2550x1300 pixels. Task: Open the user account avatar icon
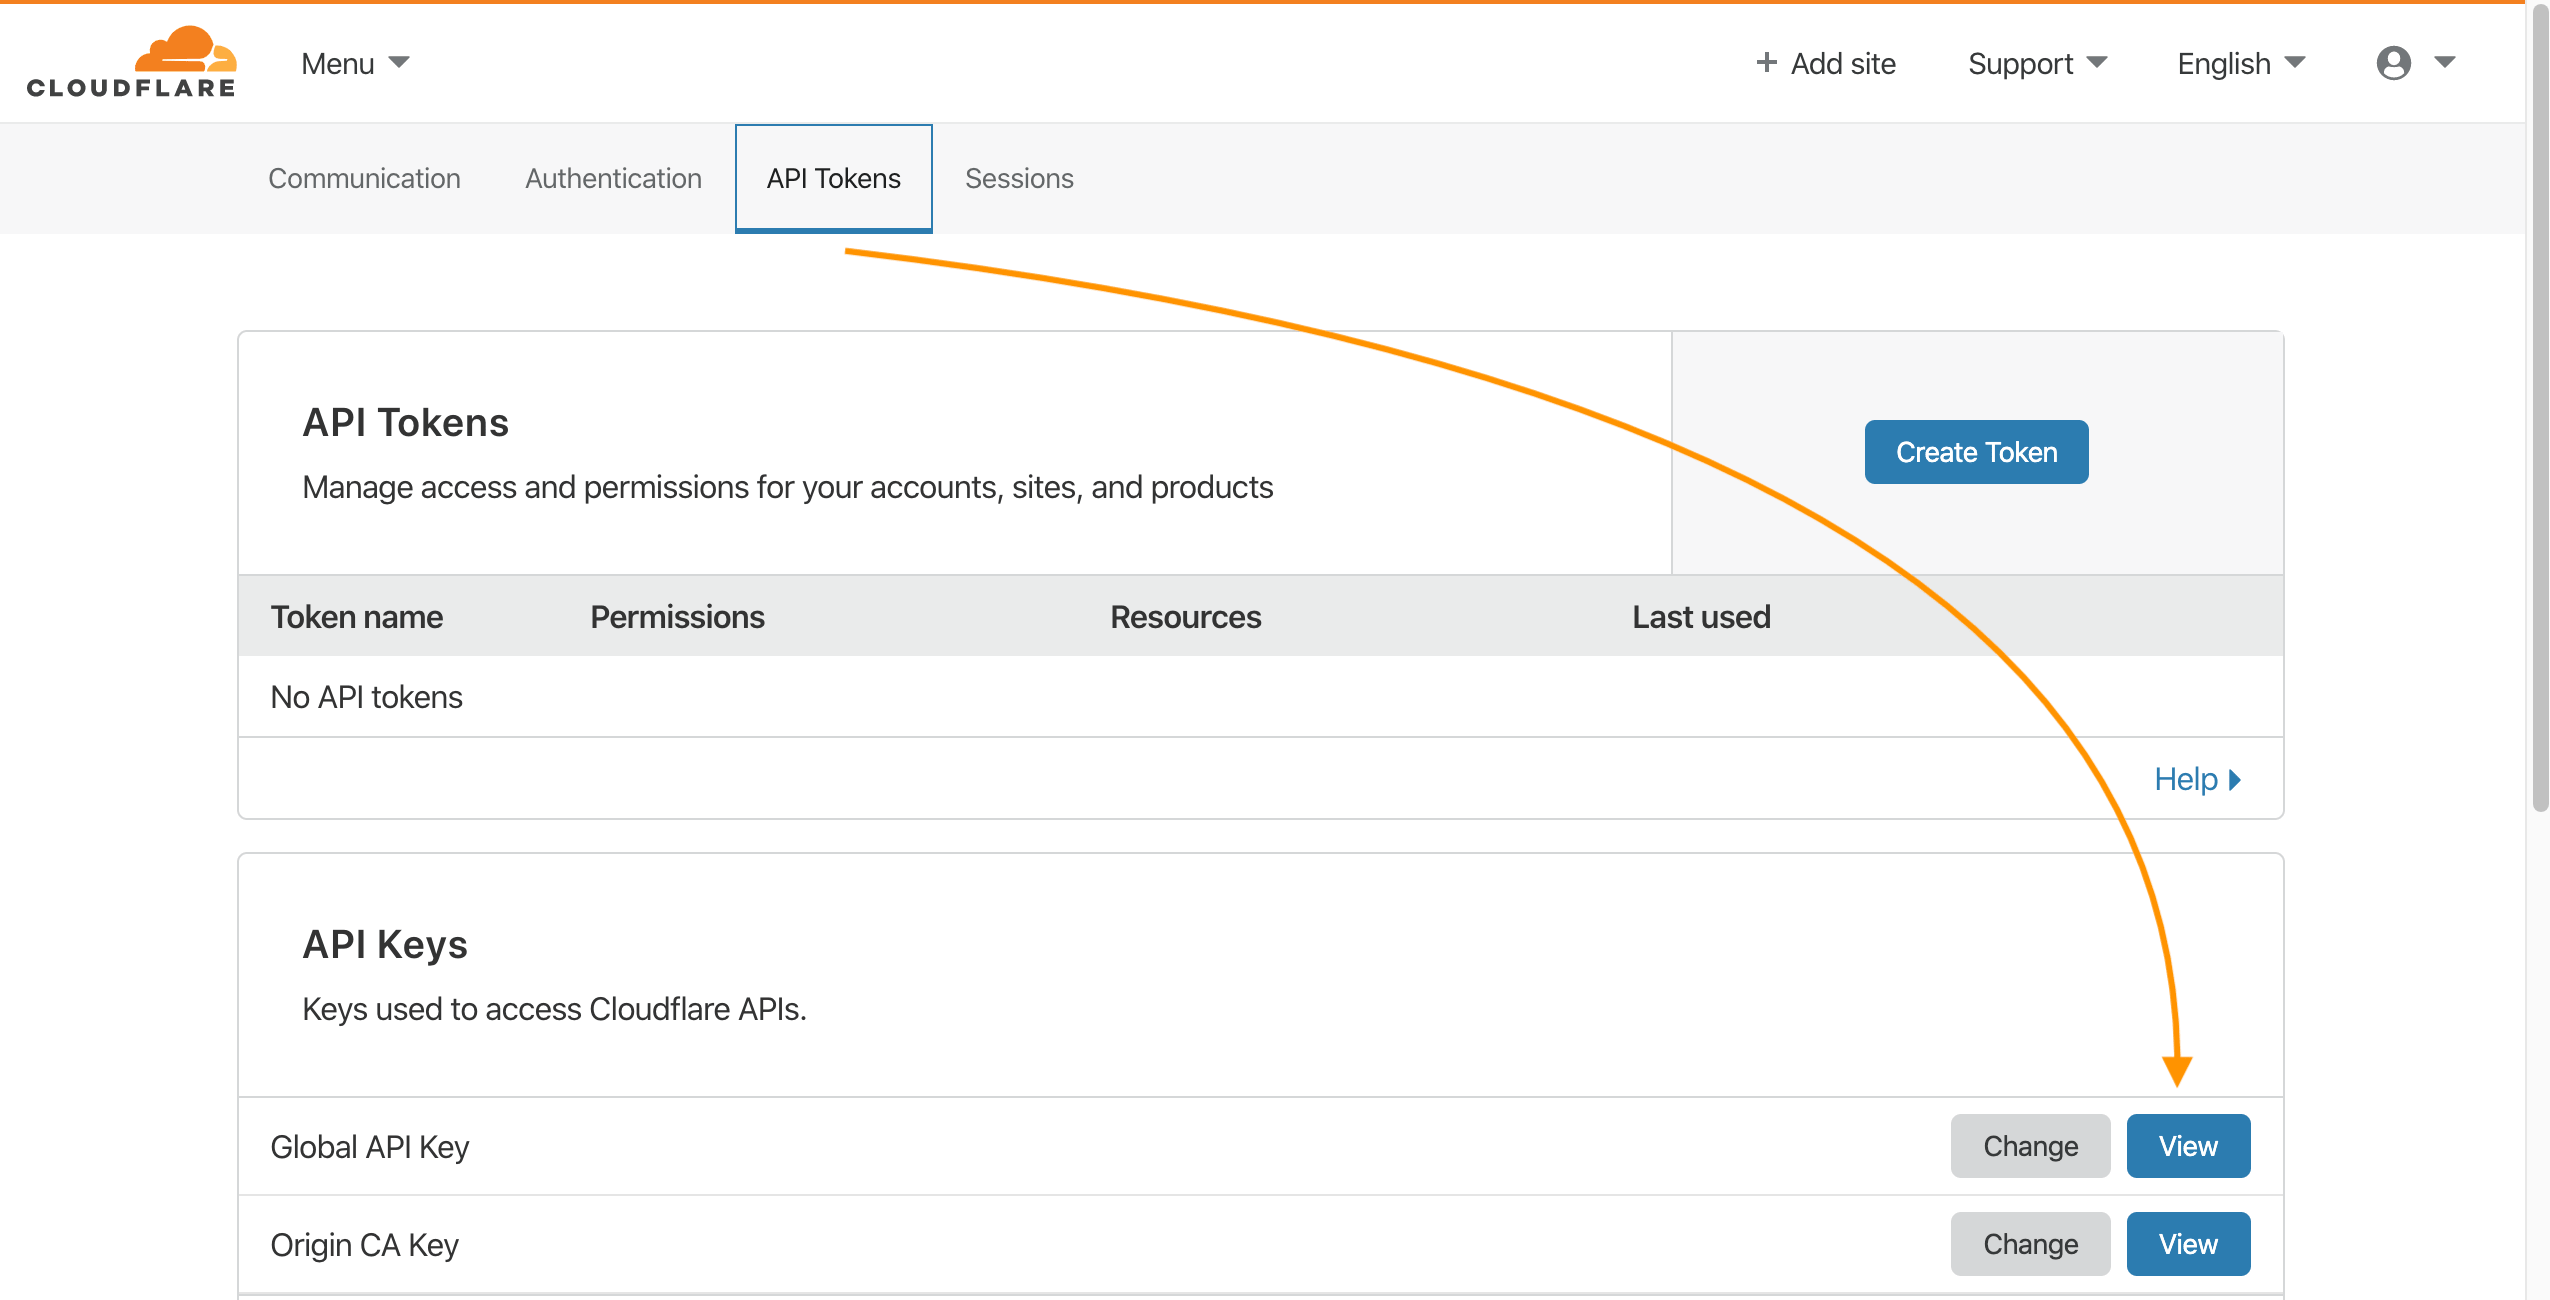tap(2393, 63)
